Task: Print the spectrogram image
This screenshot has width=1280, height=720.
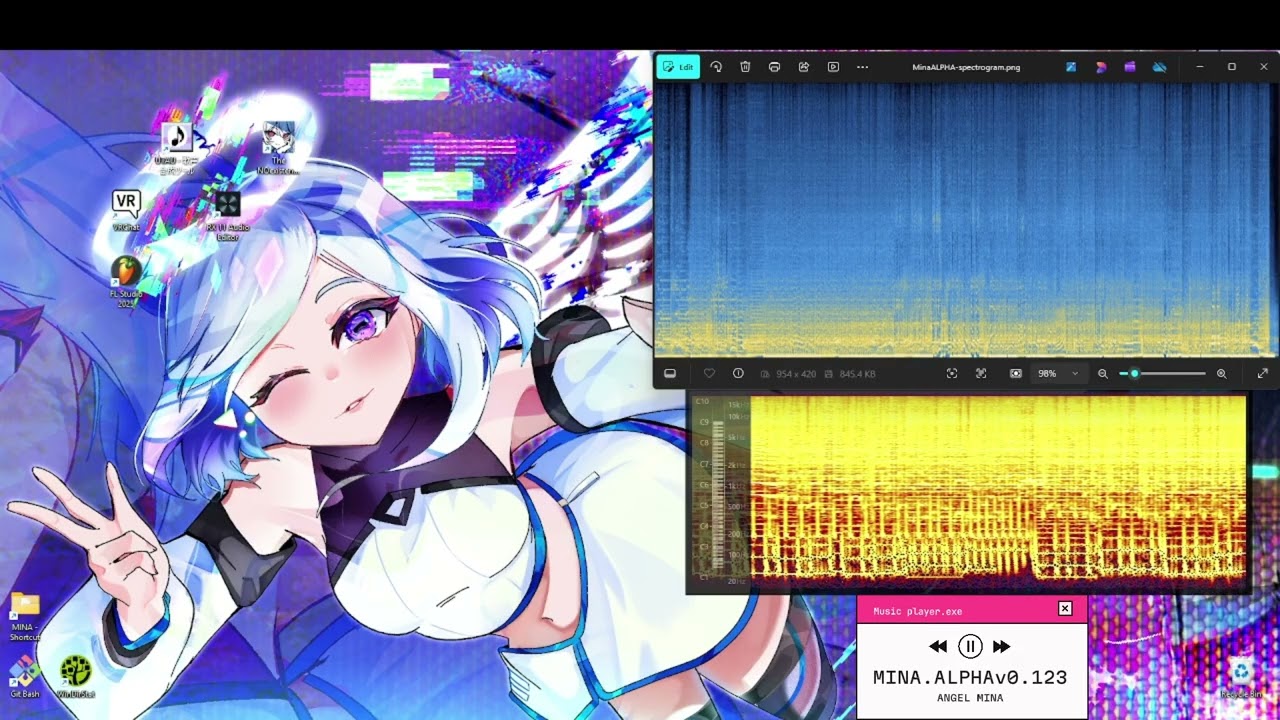Action: 774,67
